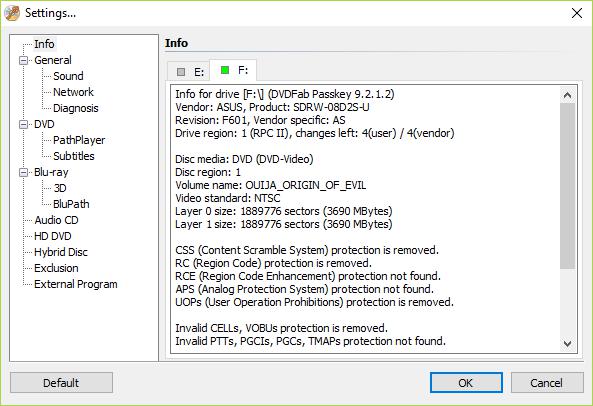This screenshot has height=406, width=593.
Task: Click the scrollbar up arrow in info box
Action: coord(567,95)
